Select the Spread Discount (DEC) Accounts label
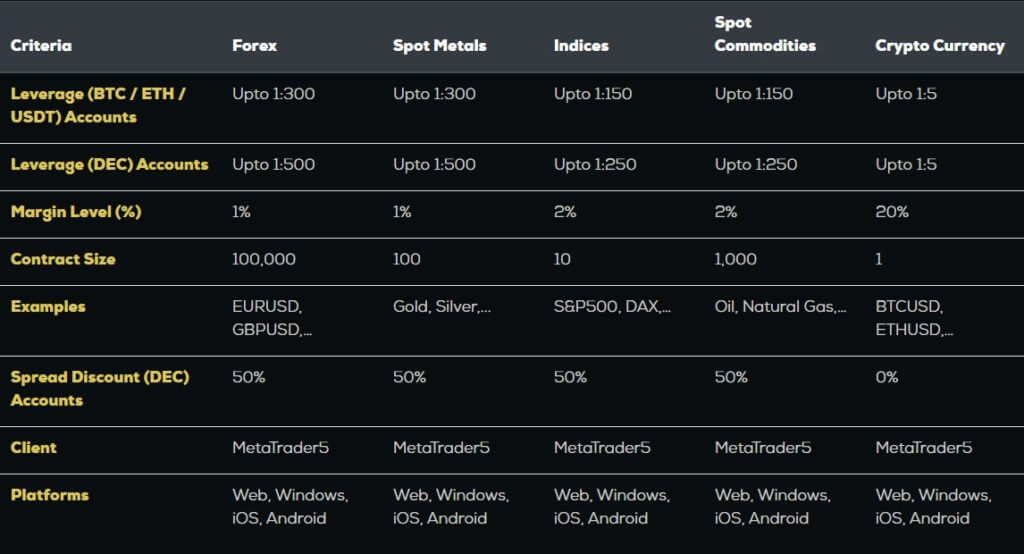 [100, 389]
